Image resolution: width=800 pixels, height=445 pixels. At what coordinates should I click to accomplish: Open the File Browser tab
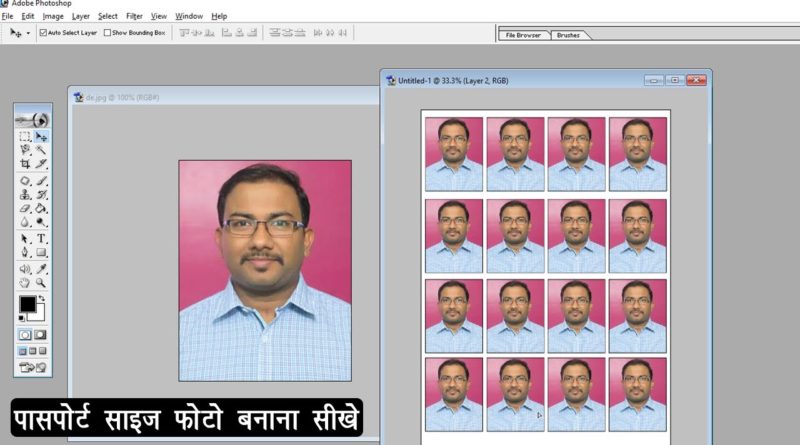(x=523, y=35)
